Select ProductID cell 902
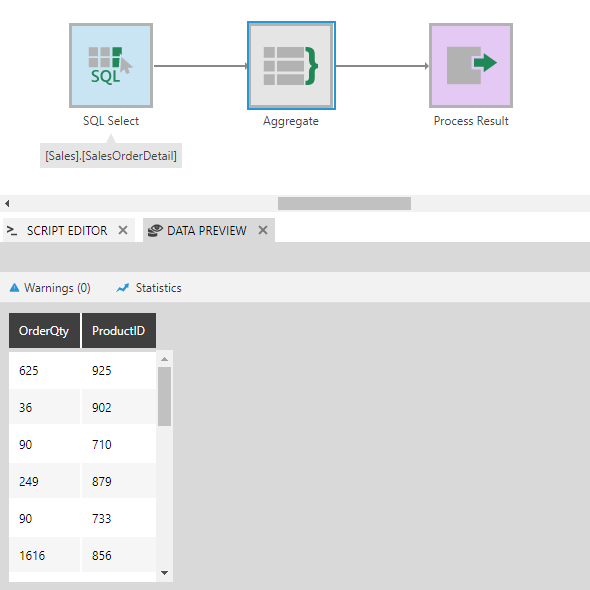The image size is (590, 590). tap(119, 408)
